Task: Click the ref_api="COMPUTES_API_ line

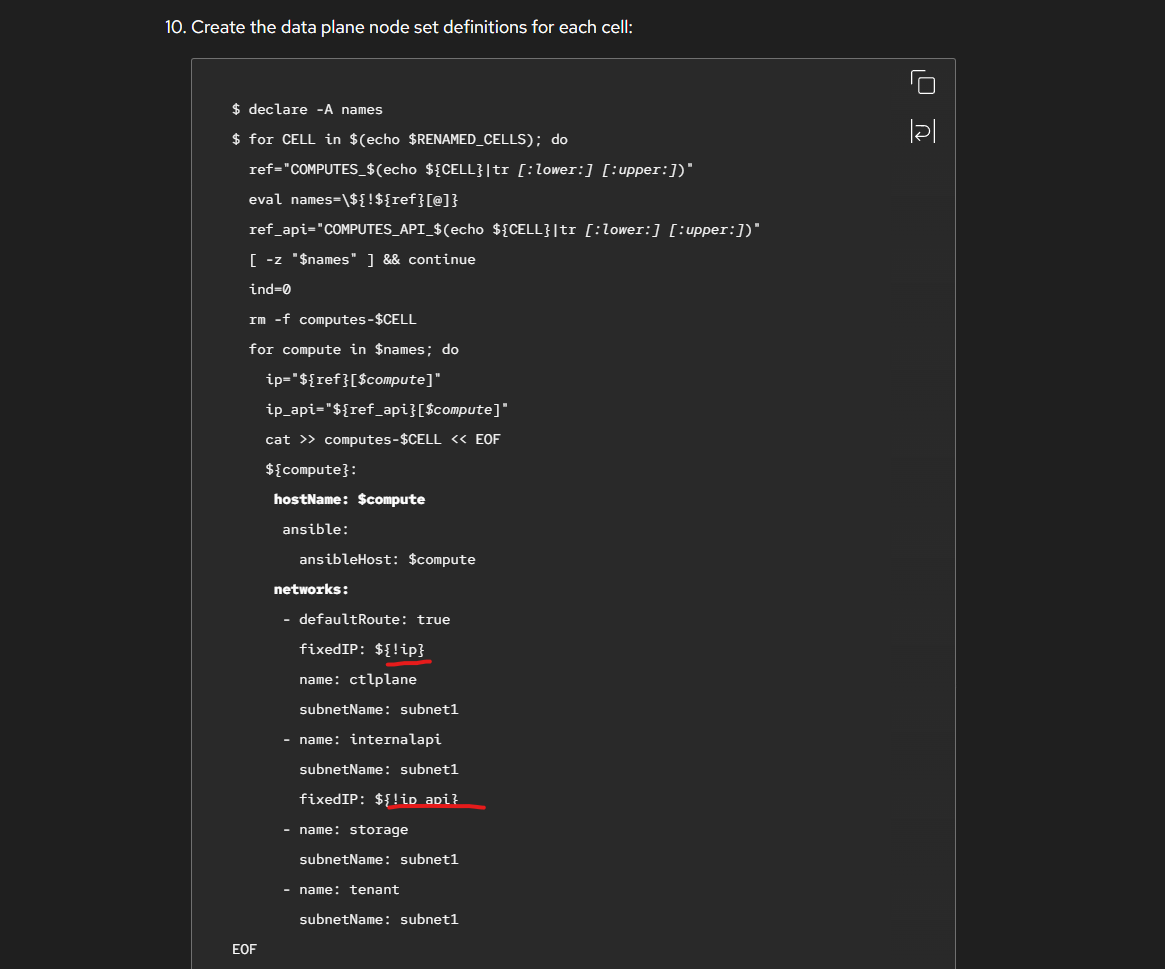Action: pos(504,229)
